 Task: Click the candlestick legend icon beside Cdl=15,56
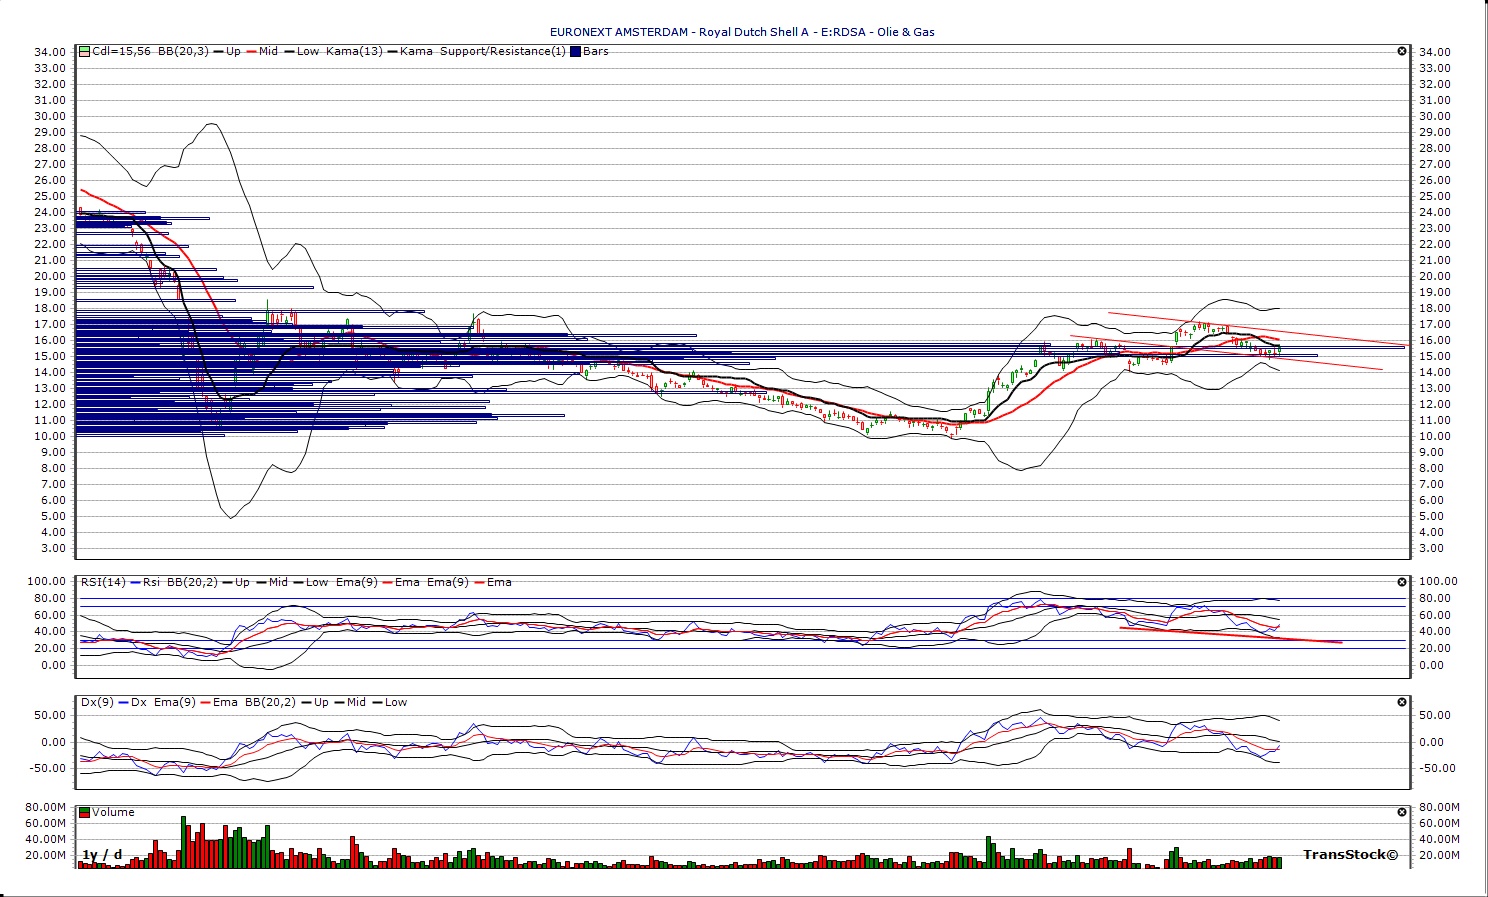(85, 51)
